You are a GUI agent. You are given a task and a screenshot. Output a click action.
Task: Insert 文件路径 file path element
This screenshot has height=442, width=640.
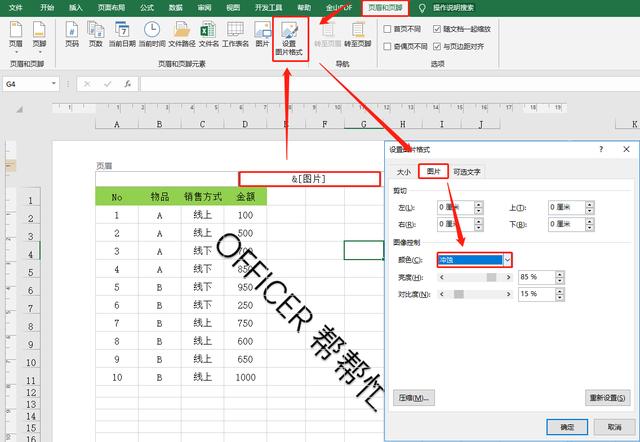click(x=182, y=34)
